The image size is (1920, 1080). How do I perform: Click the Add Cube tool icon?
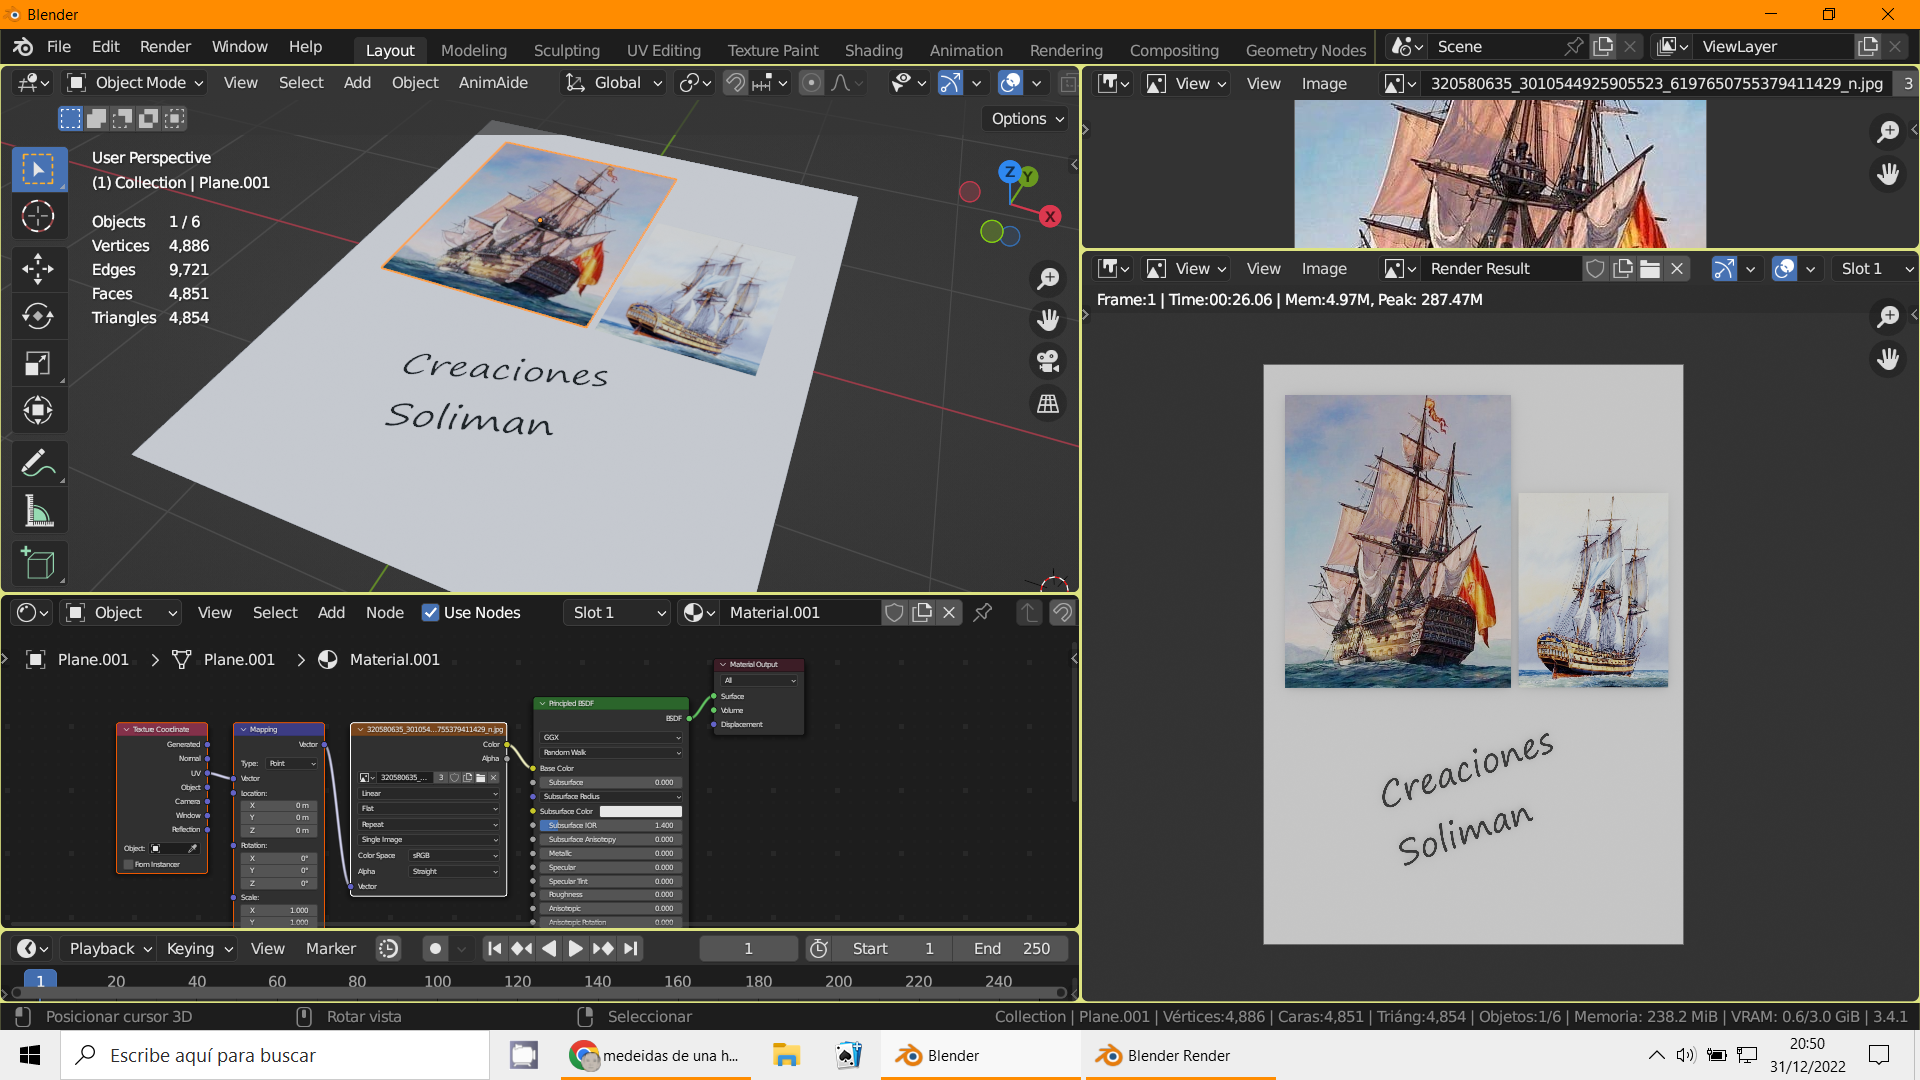(38, 564)
